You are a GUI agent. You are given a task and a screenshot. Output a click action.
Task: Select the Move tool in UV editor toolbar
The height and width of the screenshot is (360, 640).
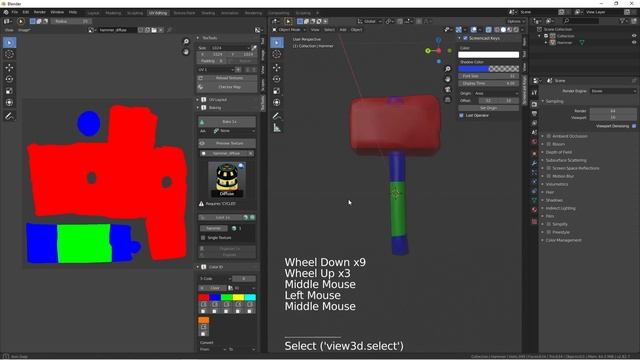[x=9, y=67]
